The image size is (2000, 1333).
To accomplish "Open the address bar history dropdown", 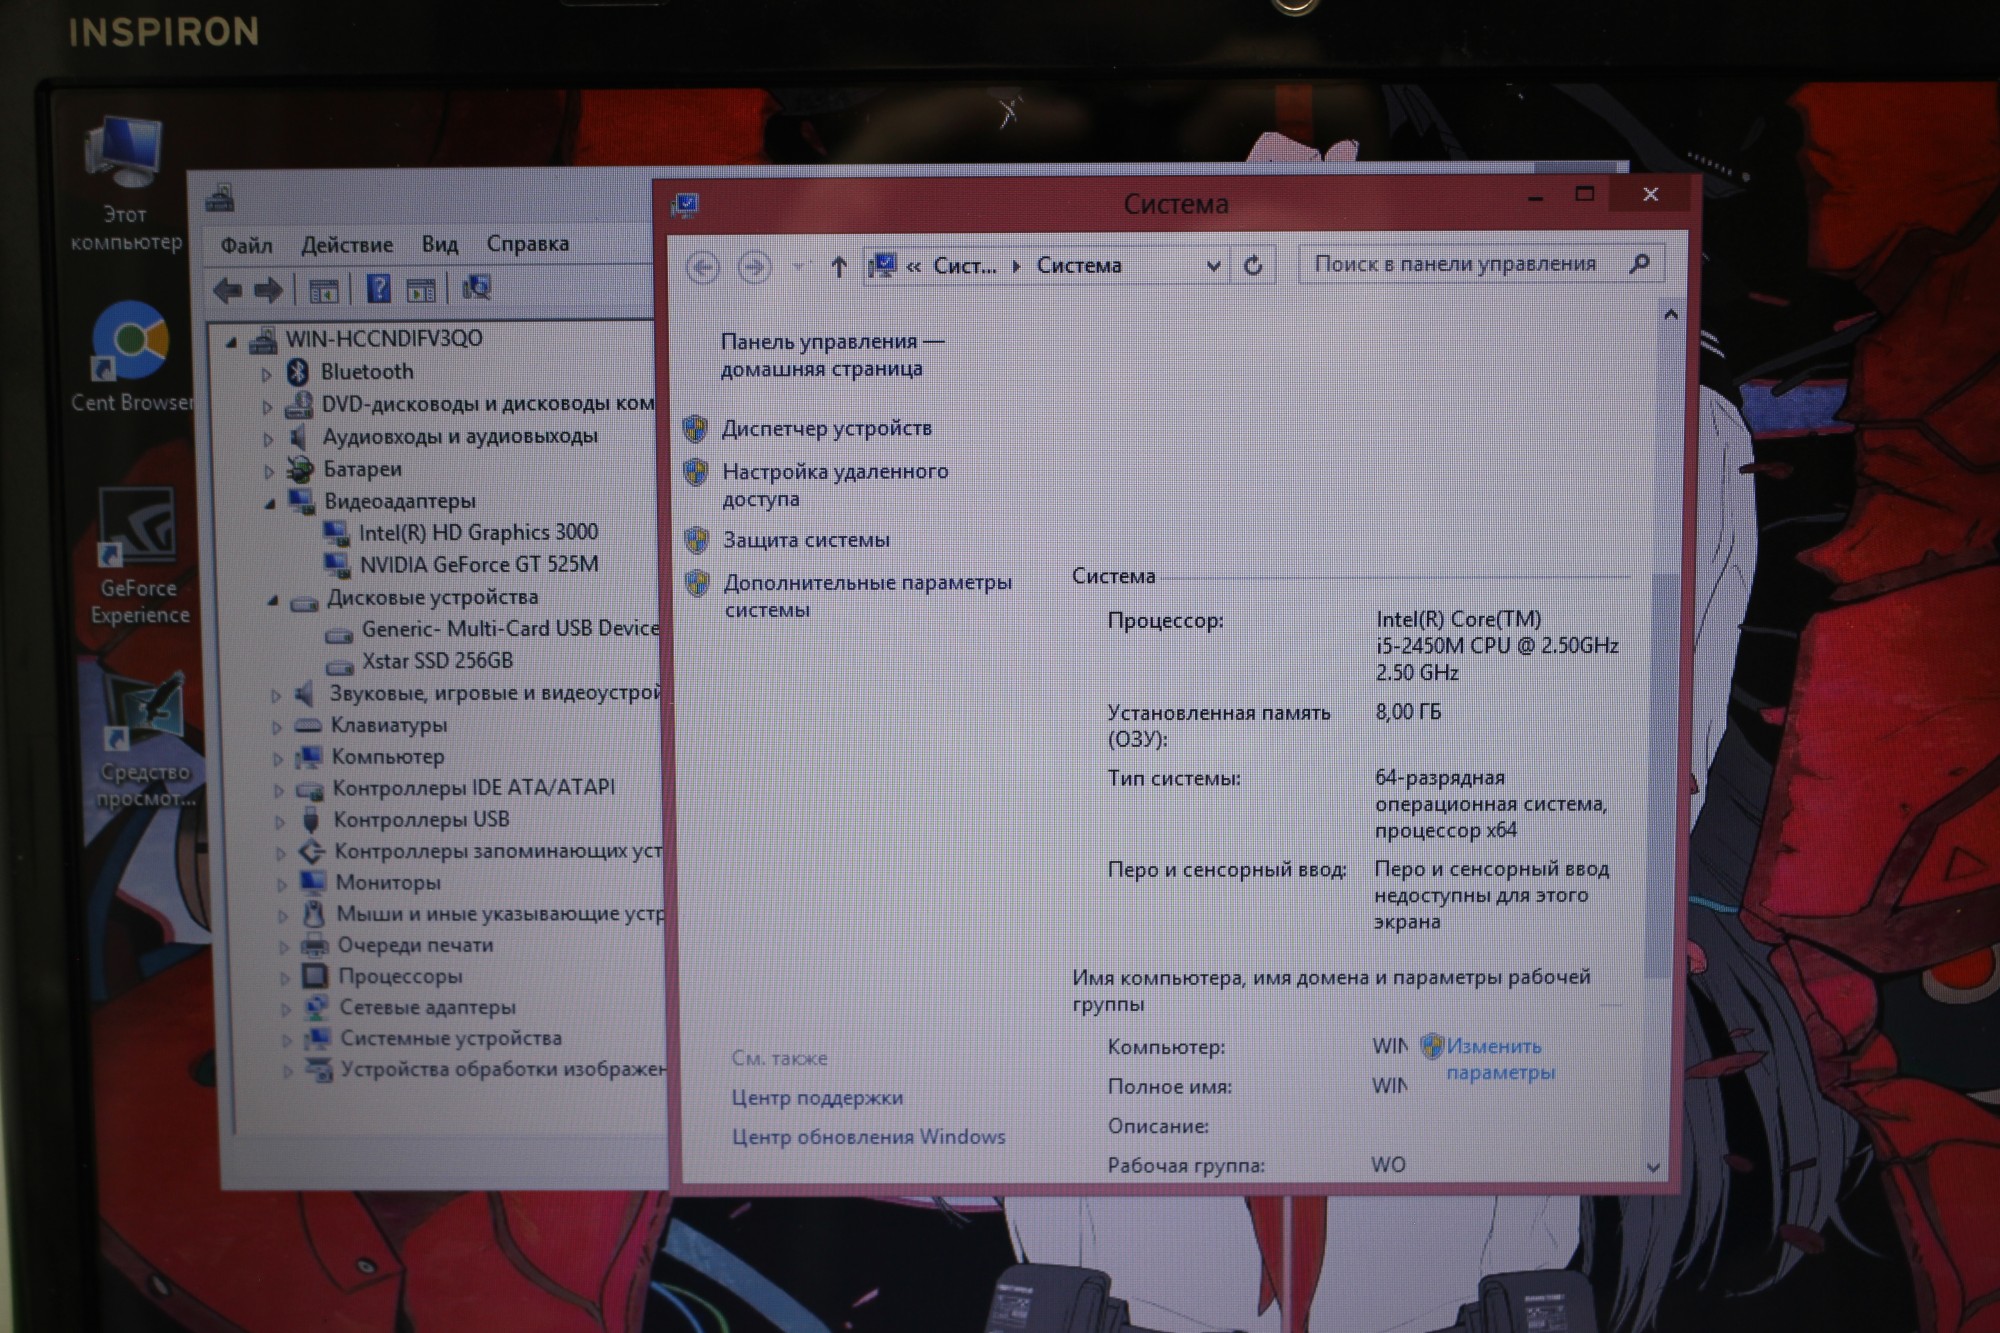I will tap(1212, 266).
